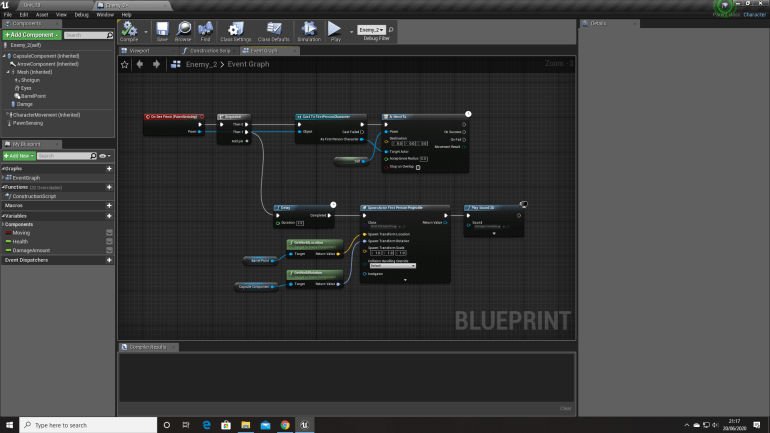Viewport: 770px width, 433px height.
Task: Go forward with the graph navigation arrow
Action: coord(156,64)
